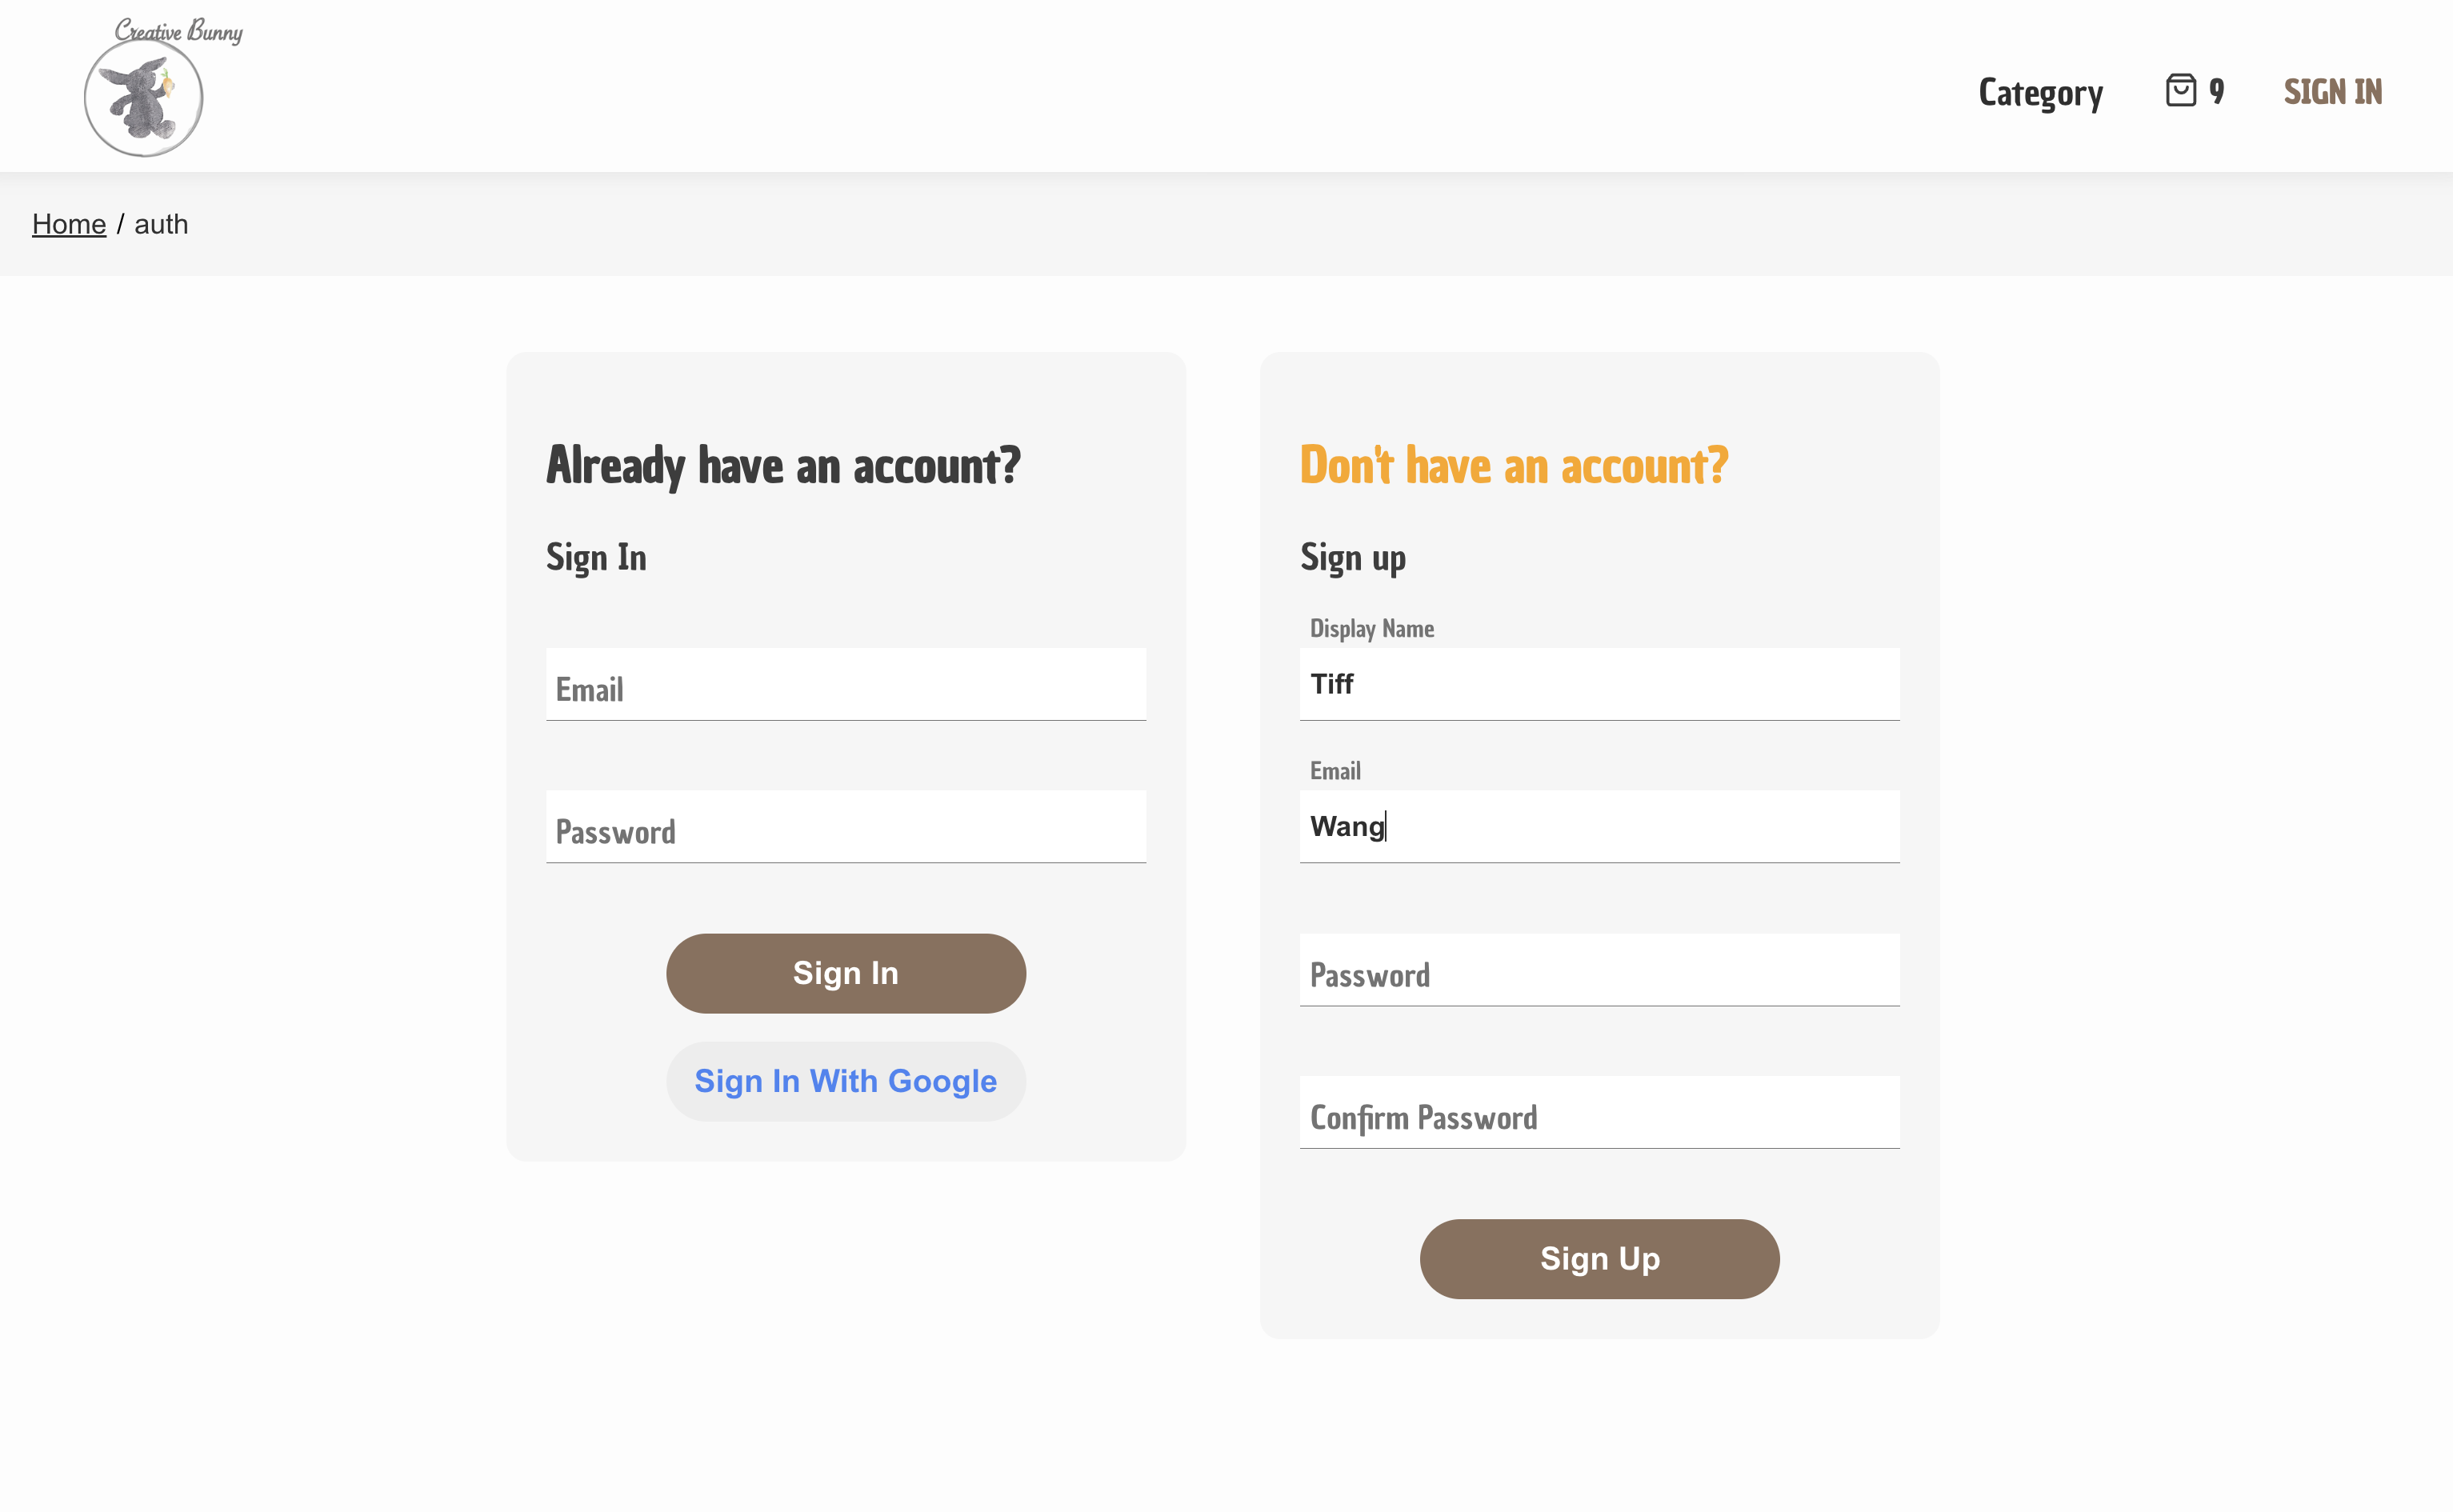Open the Category menu in header
The image size is (2453, 1512).
(2040, 92)
